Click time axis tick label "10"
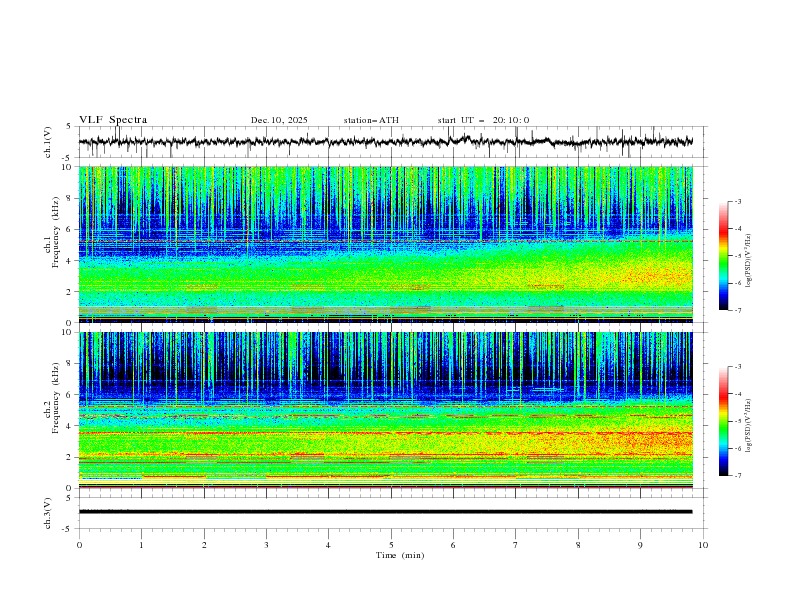Image resolution: width=792 pixels, height=612 pixels. [x=703, y=545]
